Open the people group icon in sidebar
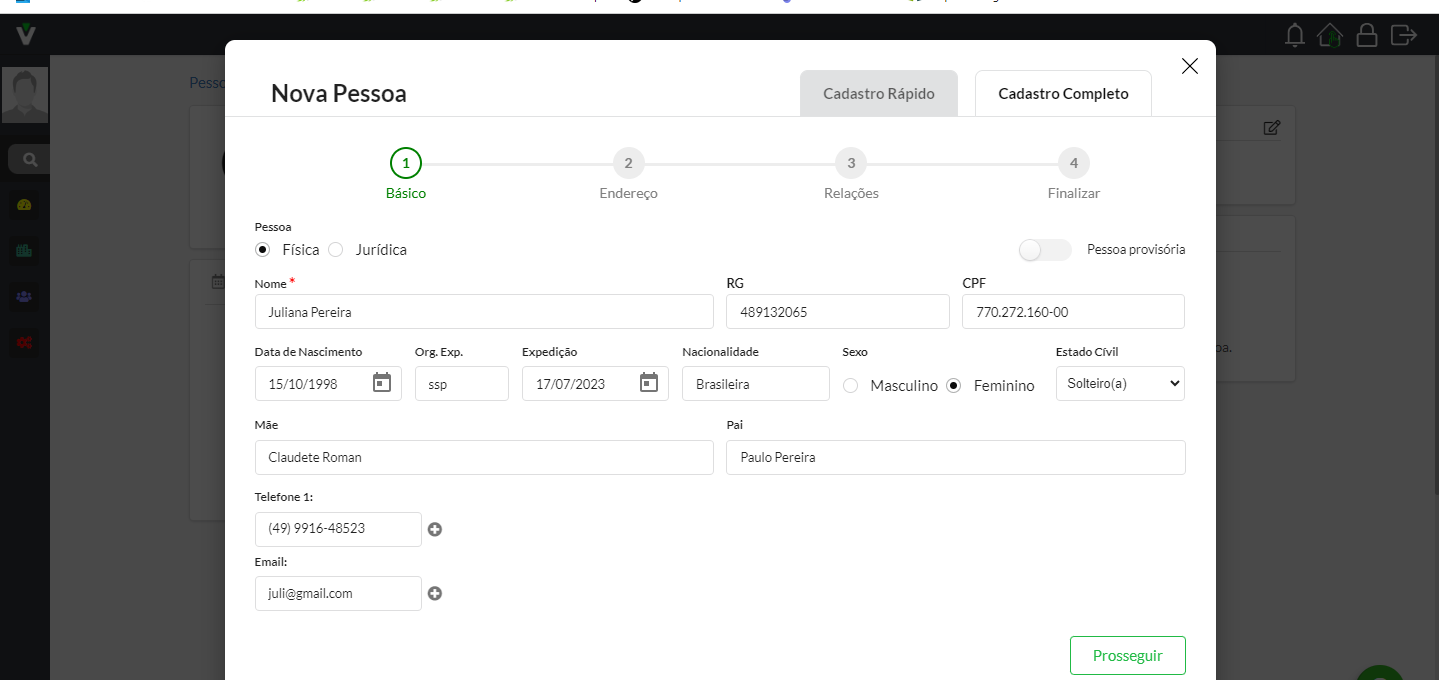Viewport: 1439px width, 680px height. pos(25,297)
